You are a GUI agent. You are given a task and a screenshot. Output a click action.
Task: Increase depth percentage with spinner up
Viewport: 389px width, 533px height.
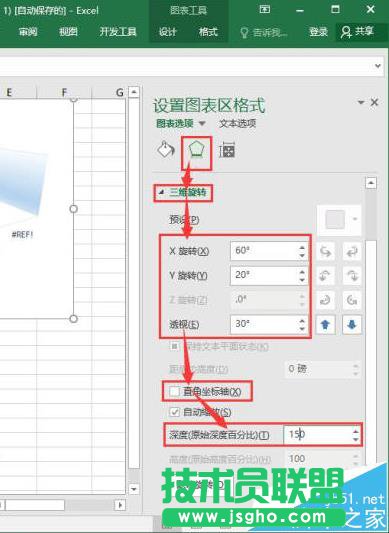pos(356,431)
